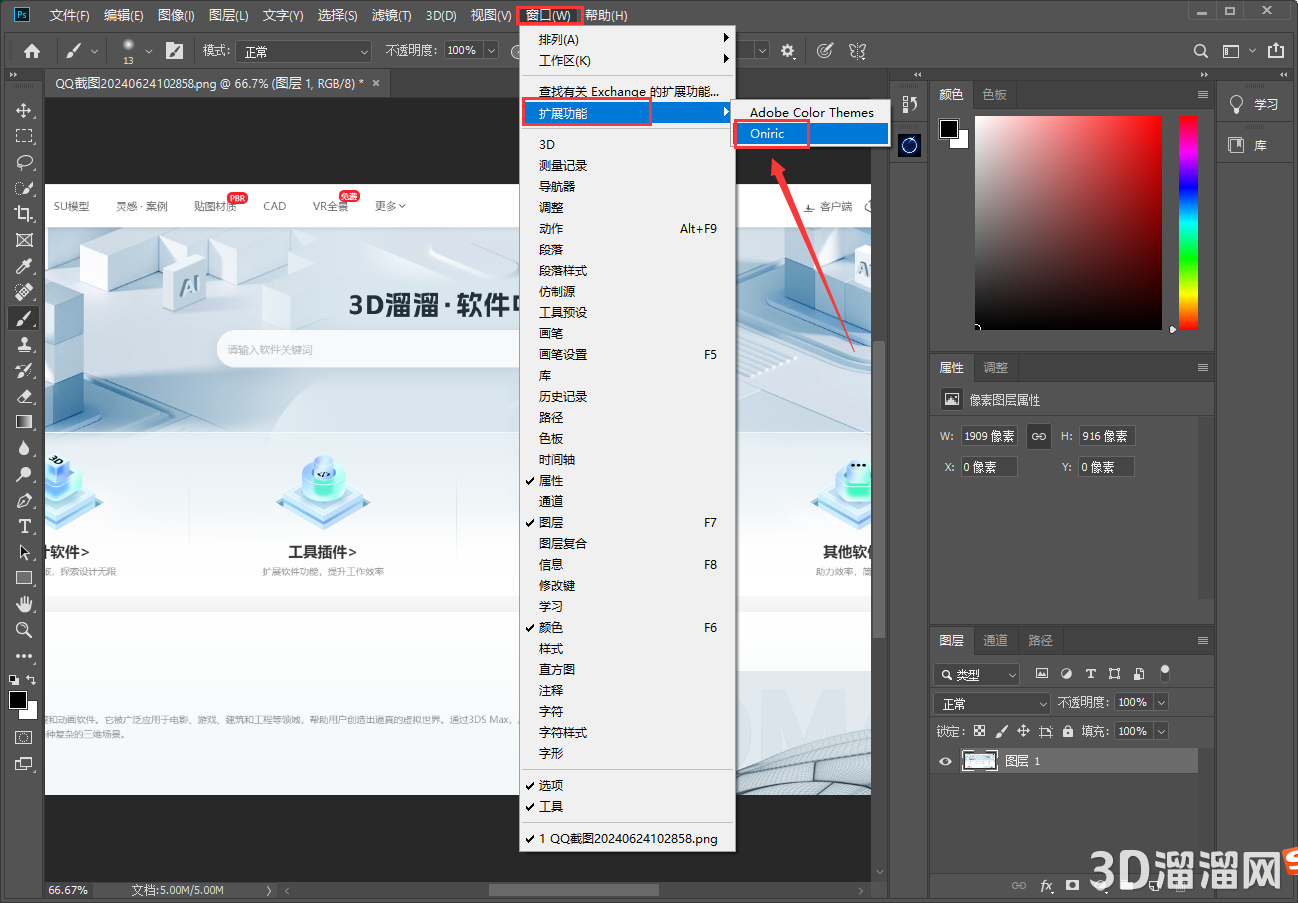Lock transparent pixels in the Layers panel
Viewport: 1298px width, 903px height.
979,731
